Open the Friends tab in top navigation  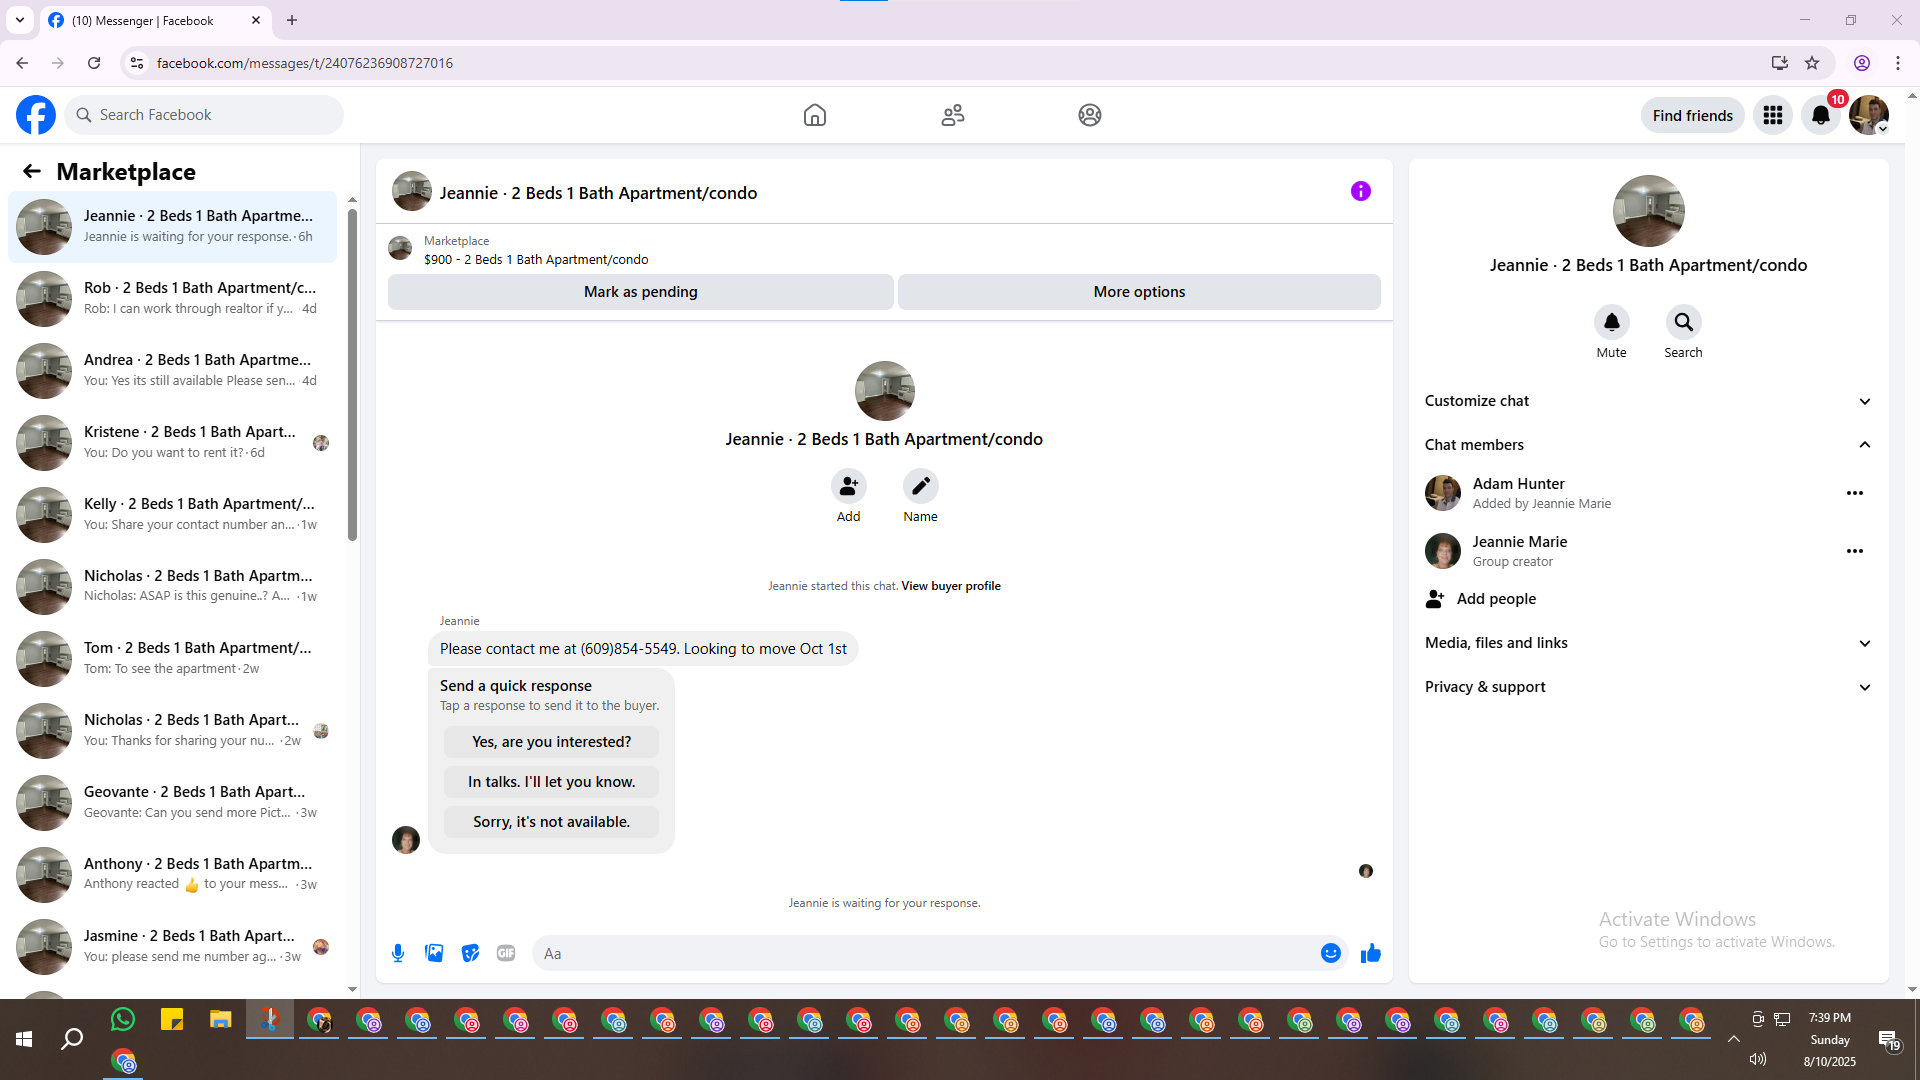pyautogui.click(x=952, y=115)
